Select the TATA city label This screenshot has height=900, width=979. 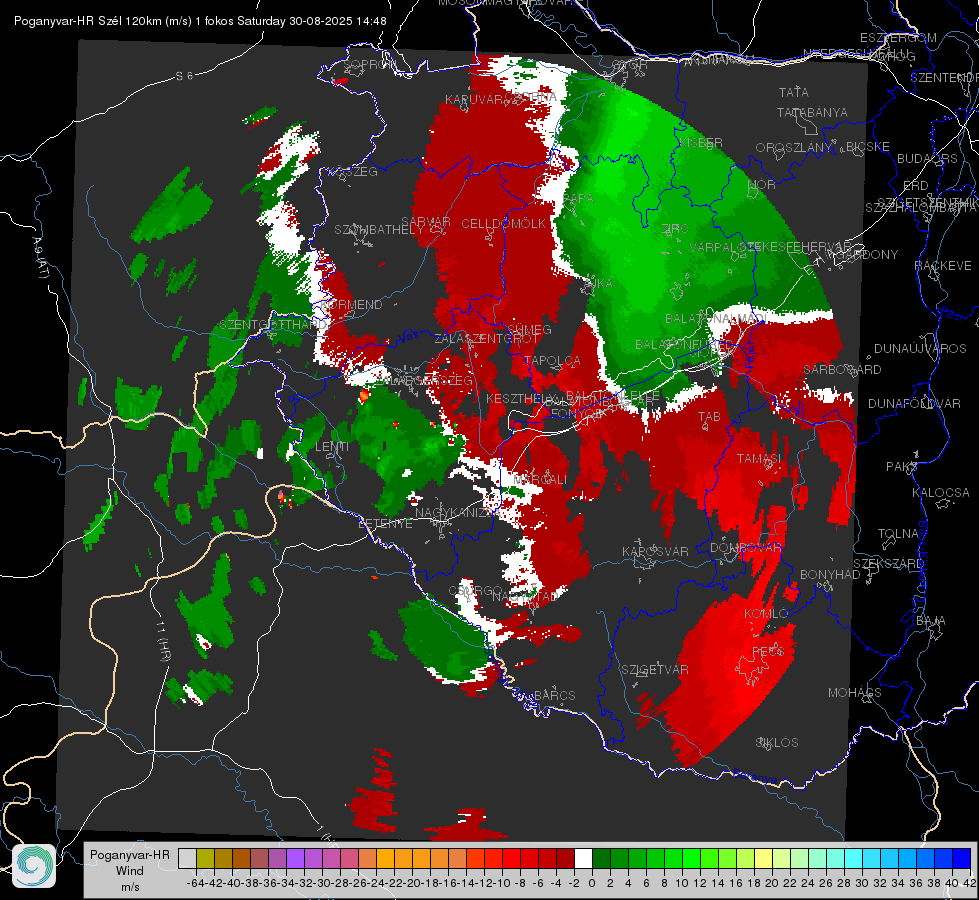tap(794, 92)
